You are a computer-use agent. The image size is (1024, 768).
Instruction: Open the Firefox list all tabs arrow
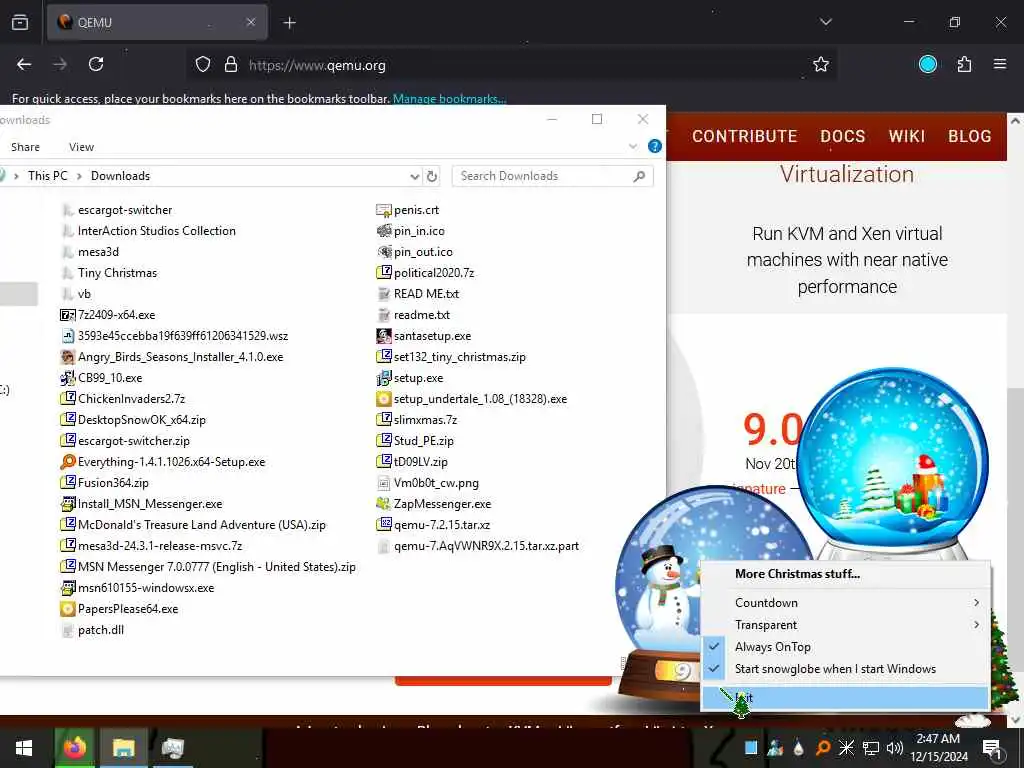825,22
